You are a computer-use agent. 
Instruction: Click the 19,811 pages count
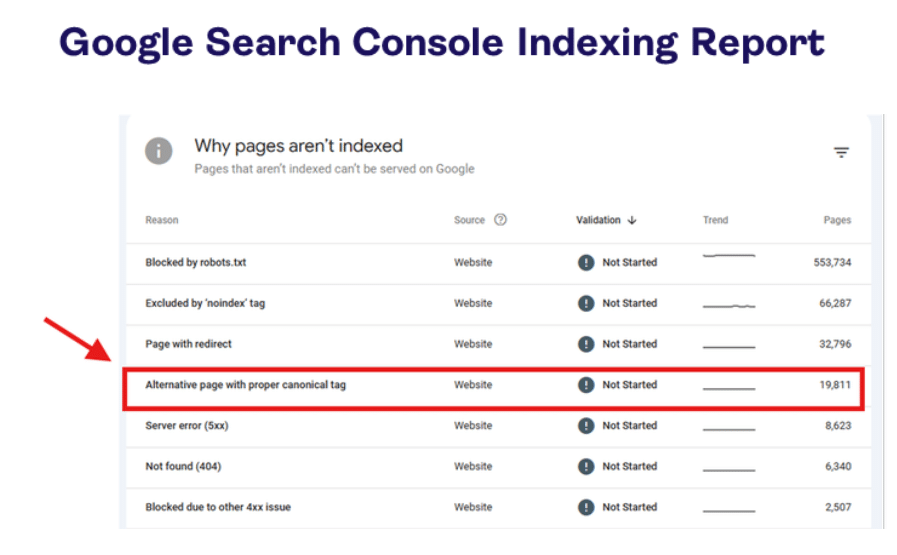(x=835, y=385)
